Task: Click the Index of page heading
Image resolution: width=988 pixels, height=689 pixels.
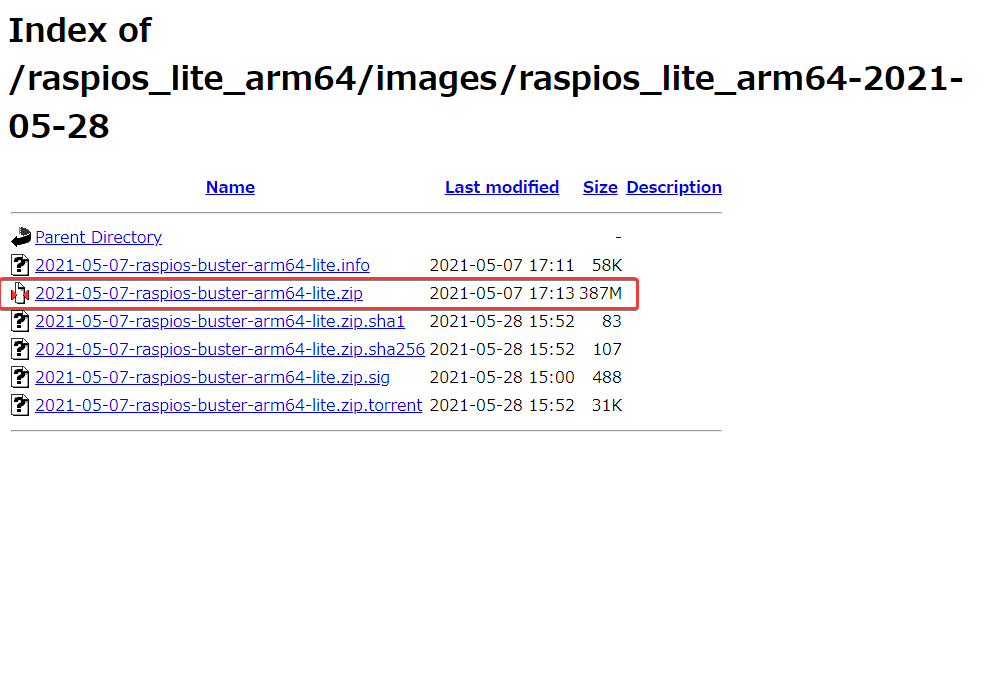Action: pyautogui.click(x=486, y=78)
